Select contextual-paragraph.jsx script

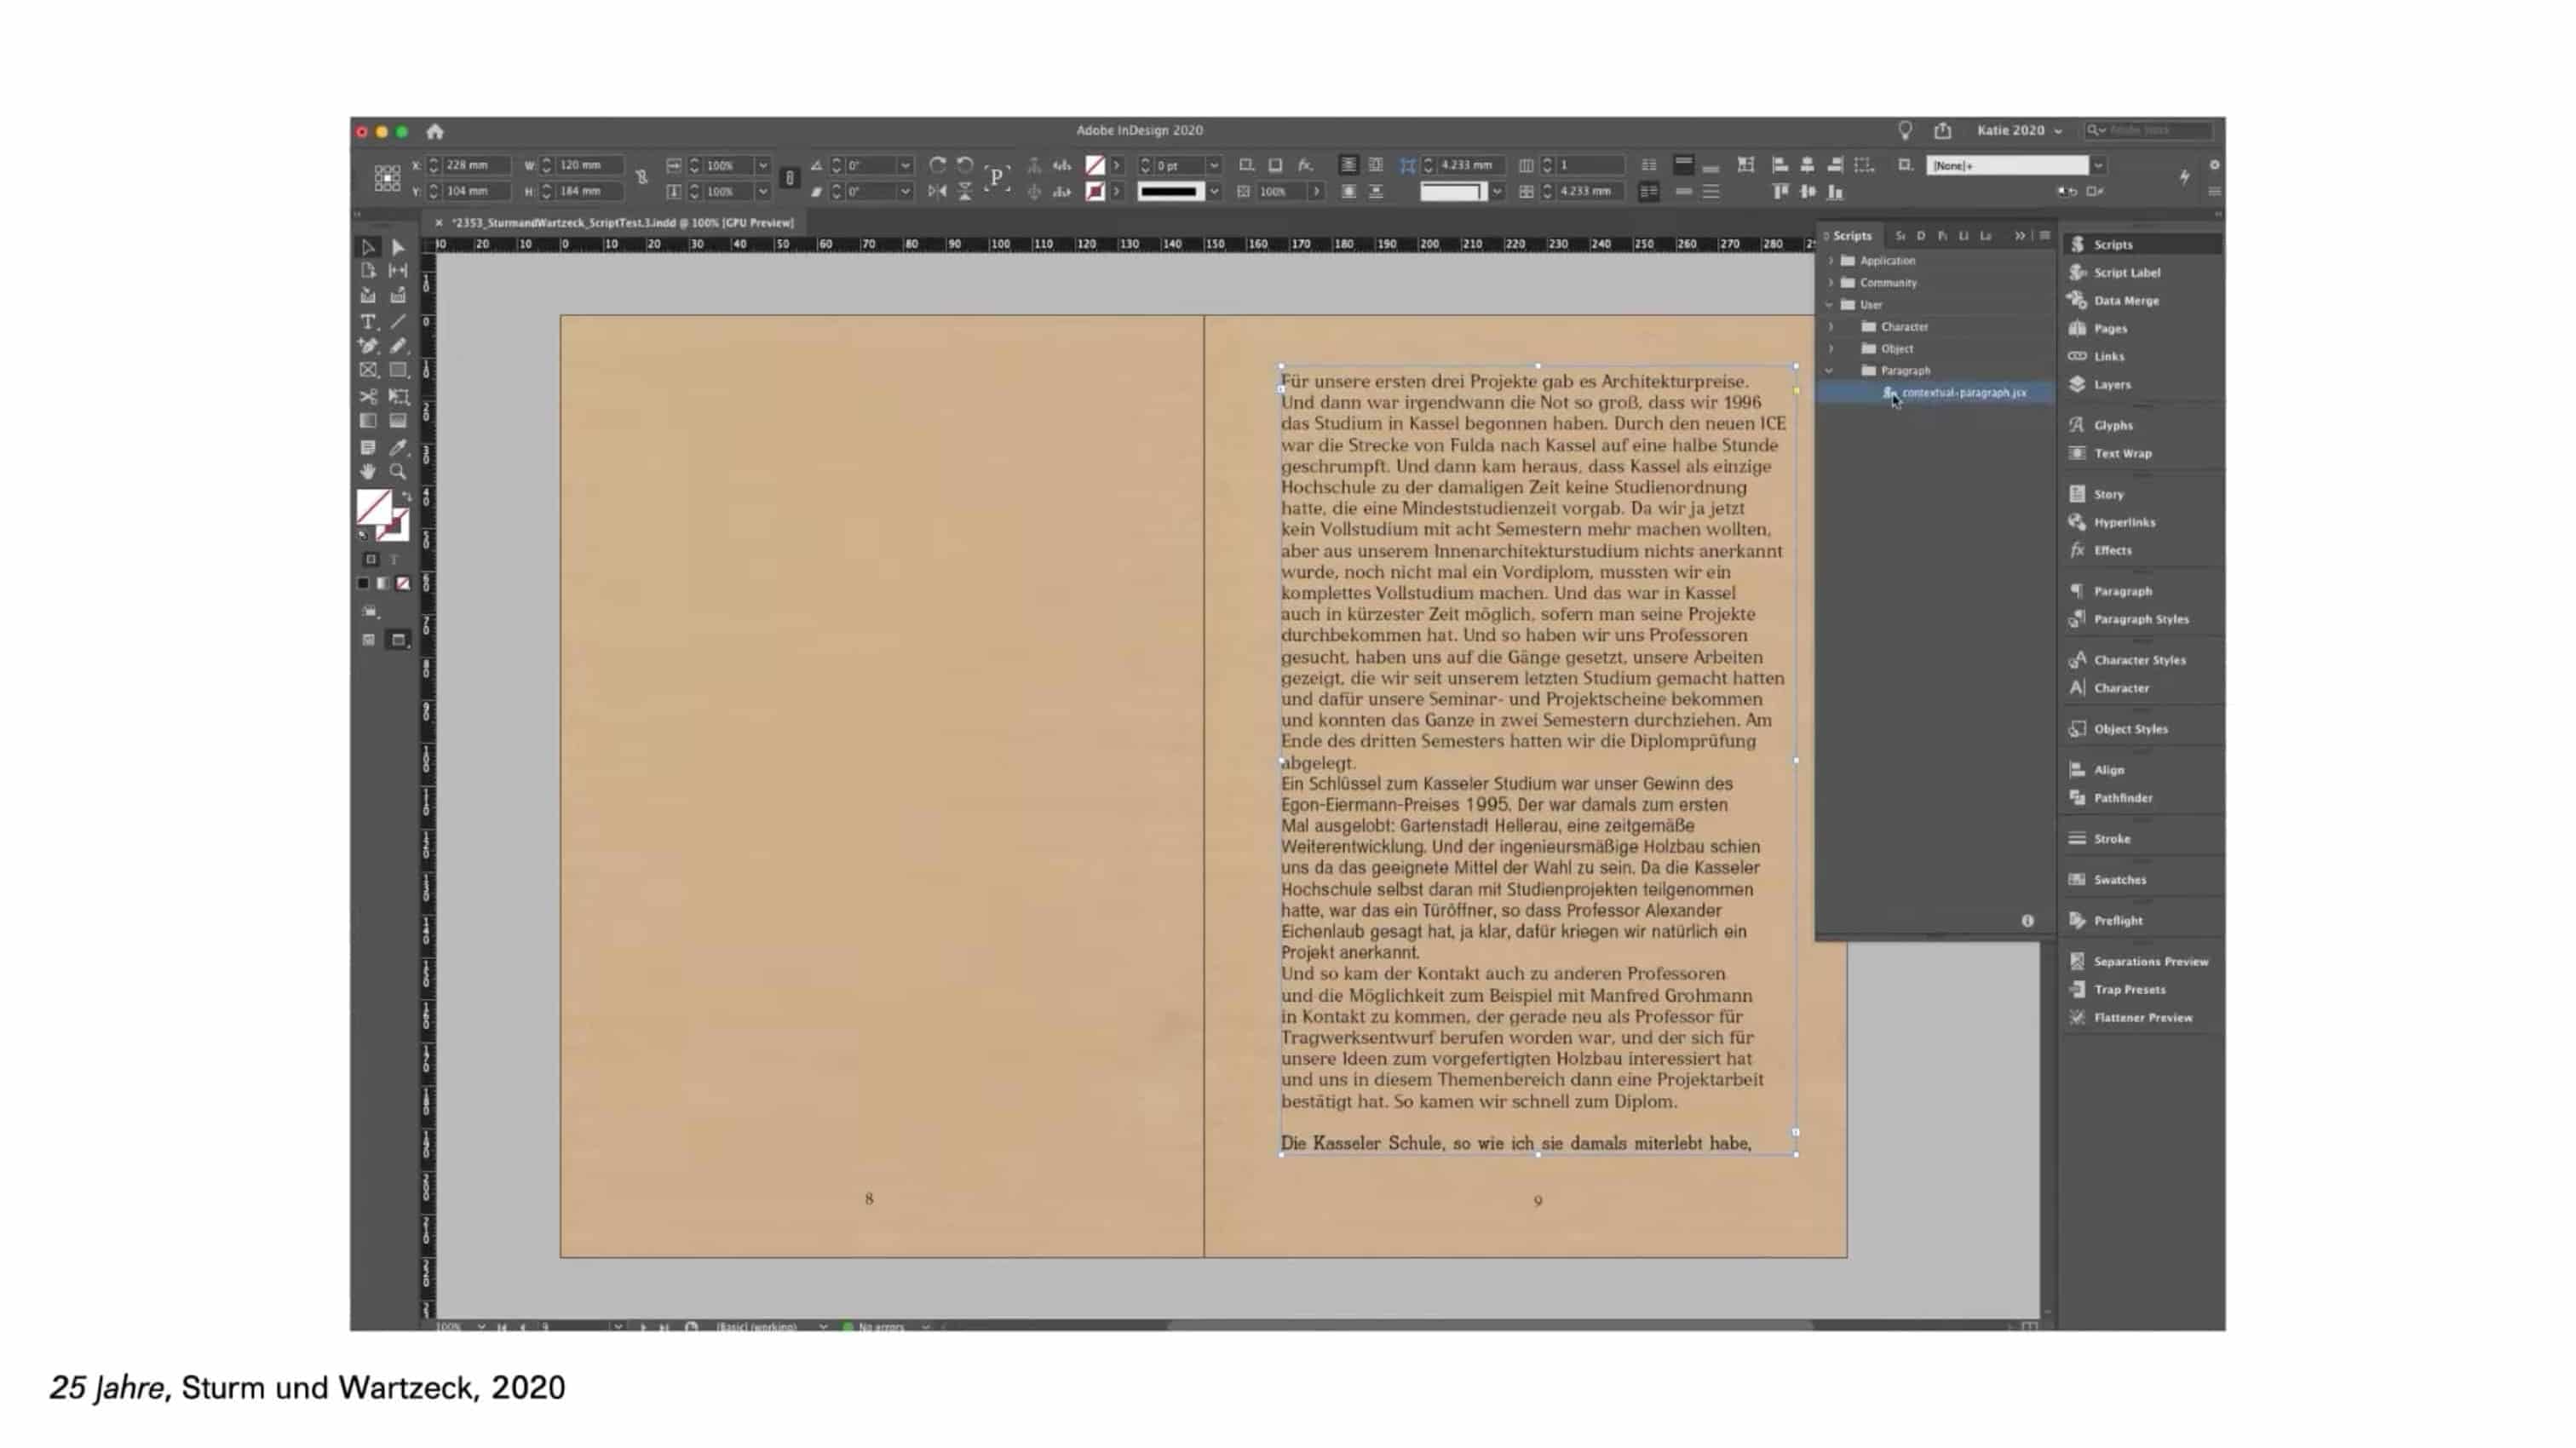pos(1963,393)
